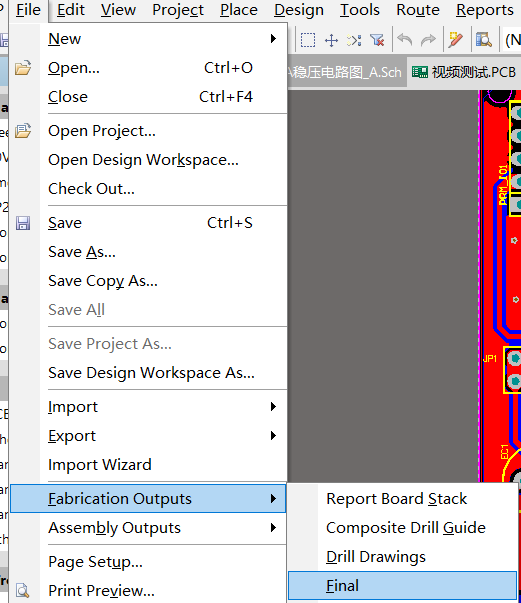This screenshot has width=521, height=603.
Task: Open the Reports menu
Action: click(x=485, y=10)
